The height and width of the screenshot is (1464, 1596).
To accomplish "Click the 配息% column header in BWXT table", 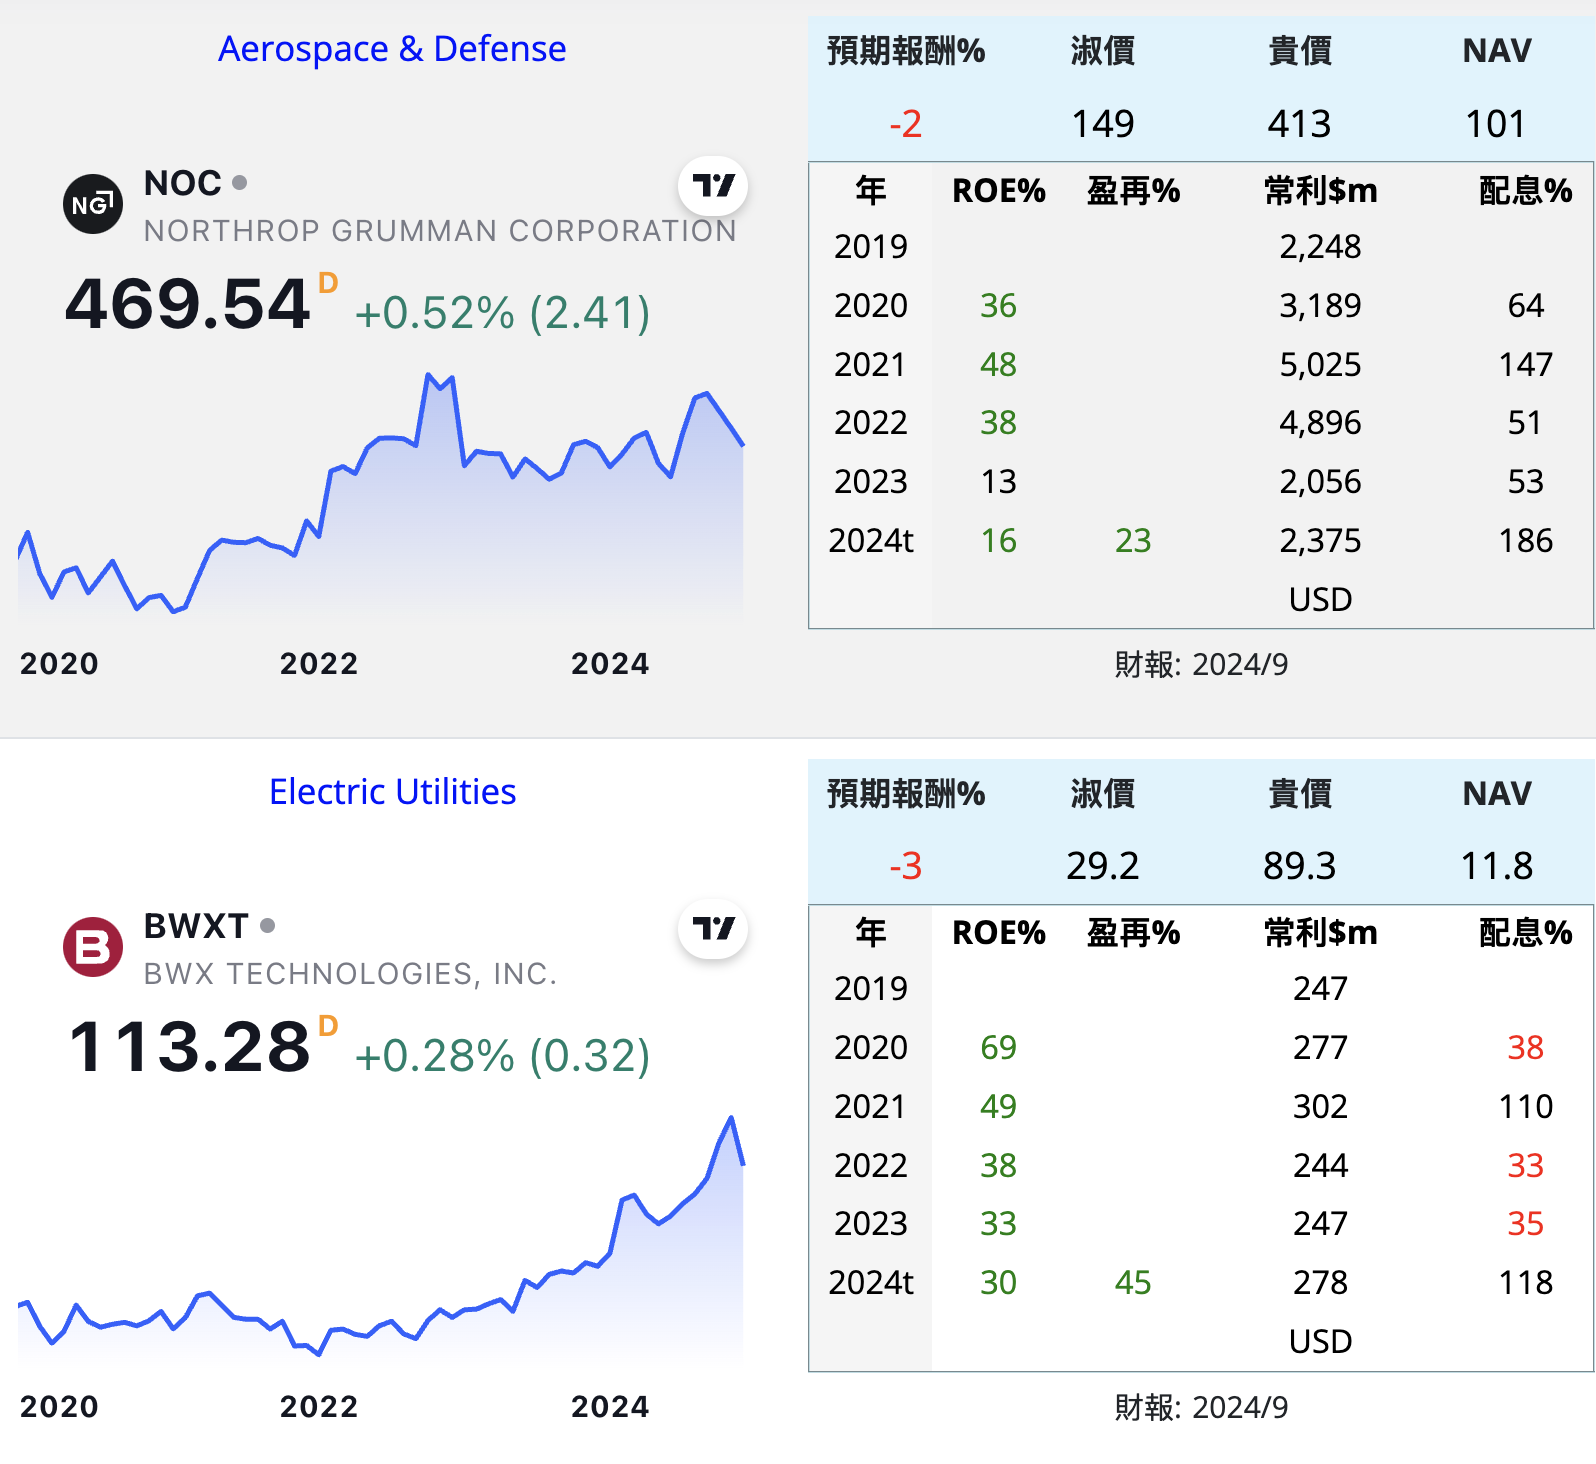I will coord(1526,932).
